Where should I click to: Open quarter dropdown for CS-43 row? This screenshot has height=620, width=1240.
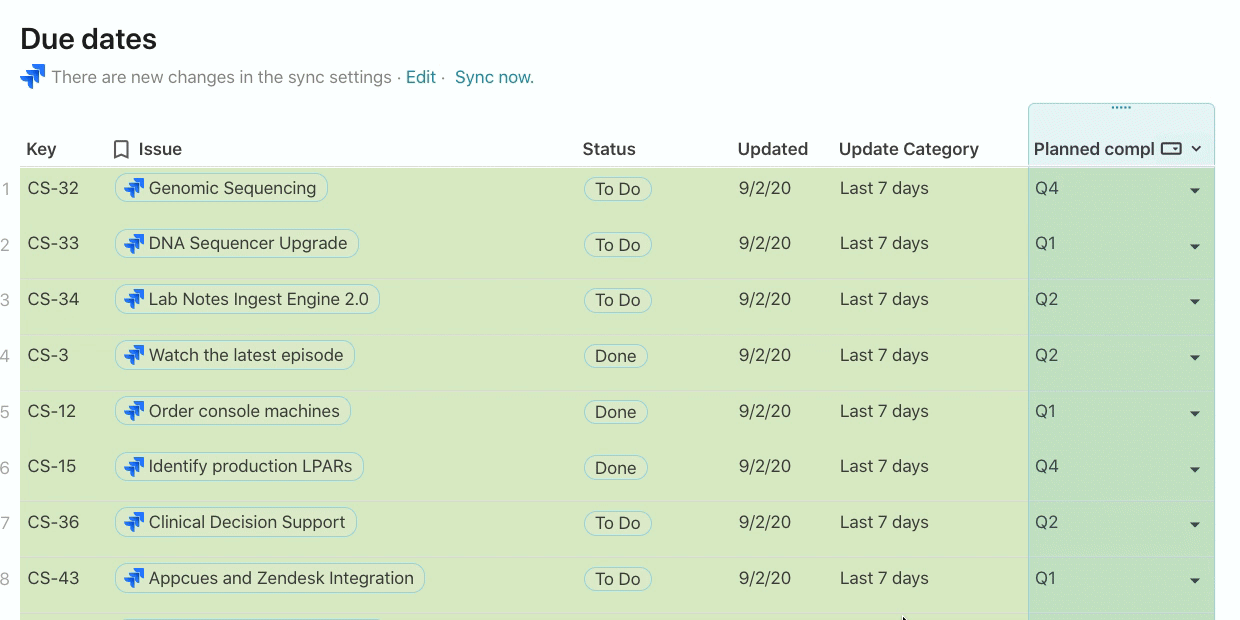pos(1195,580)
